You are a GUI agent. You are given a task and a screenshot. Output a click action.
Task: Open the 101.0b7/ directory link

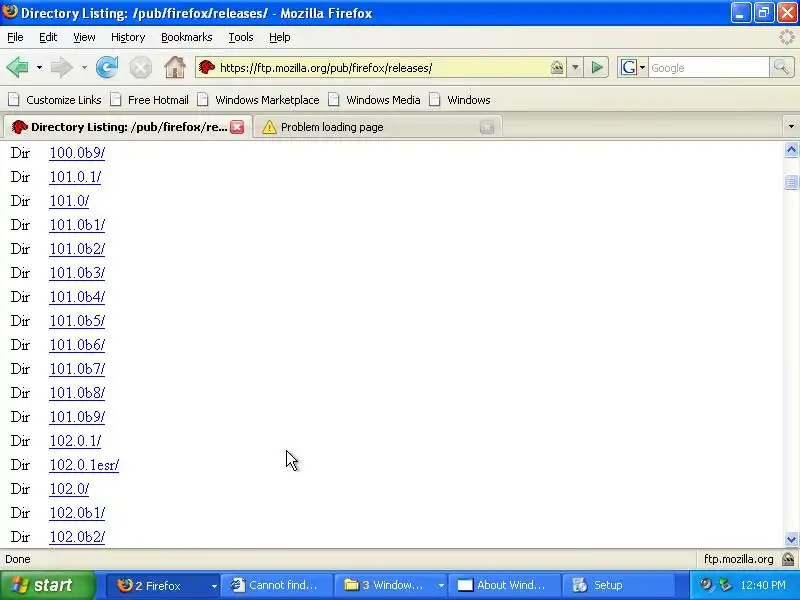pos(77,368)
